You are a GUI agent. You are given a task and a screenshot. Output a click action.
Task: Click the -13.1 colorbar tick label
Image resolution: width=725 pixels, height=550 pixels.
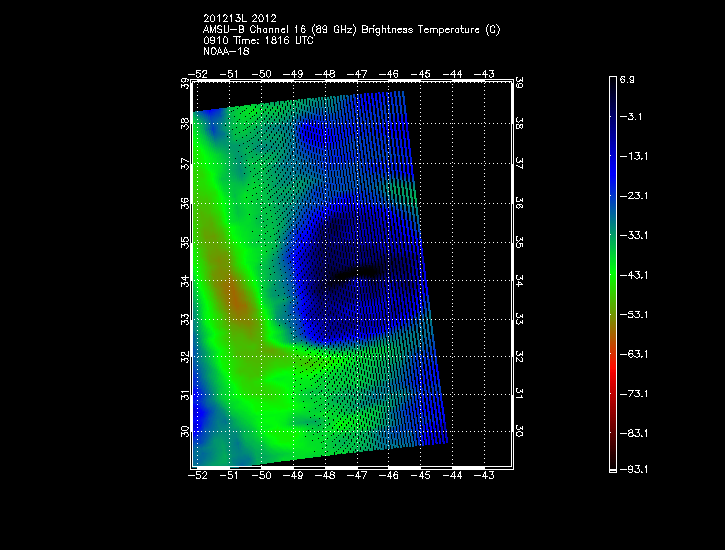click(634, 157)
